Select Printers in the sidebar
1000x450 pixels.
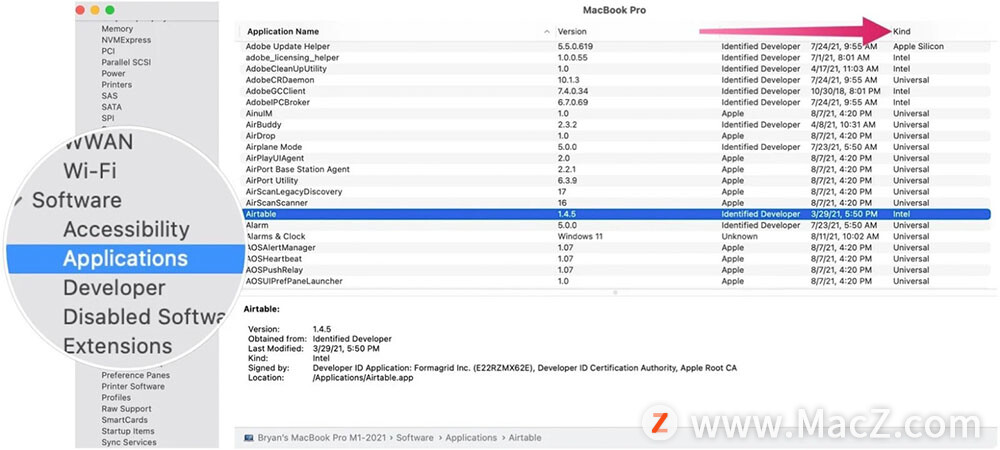117,85
